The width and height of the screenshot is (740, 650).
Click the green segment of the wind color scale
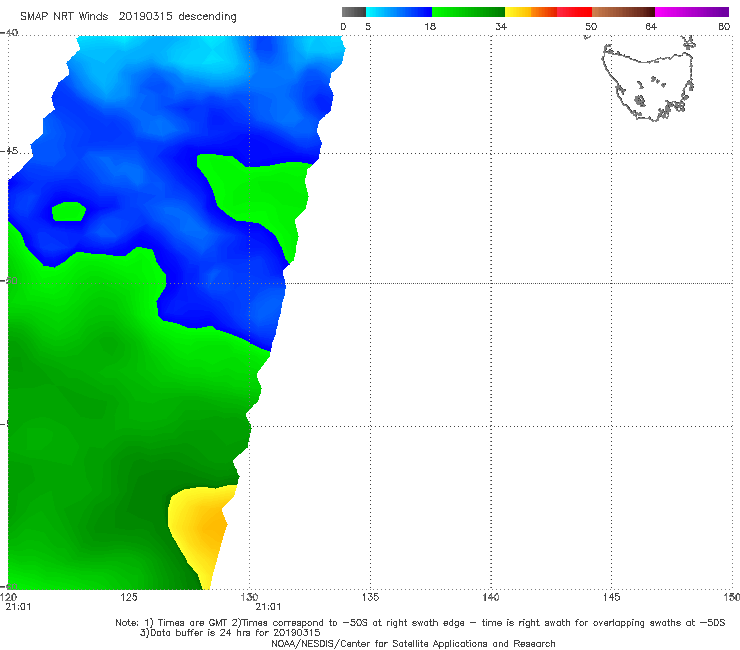coord(468,12)
